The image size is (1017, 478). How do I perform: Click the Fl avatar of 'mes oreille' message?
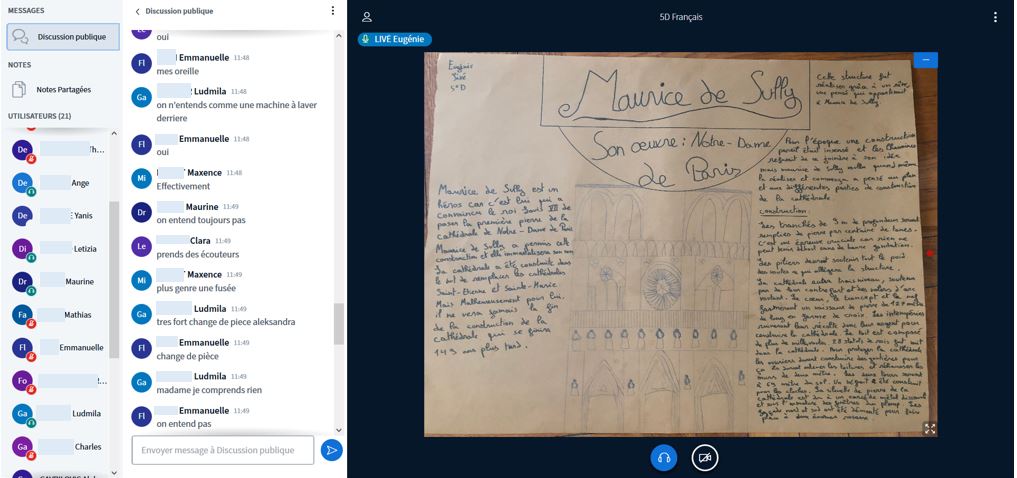click(141, 64)
